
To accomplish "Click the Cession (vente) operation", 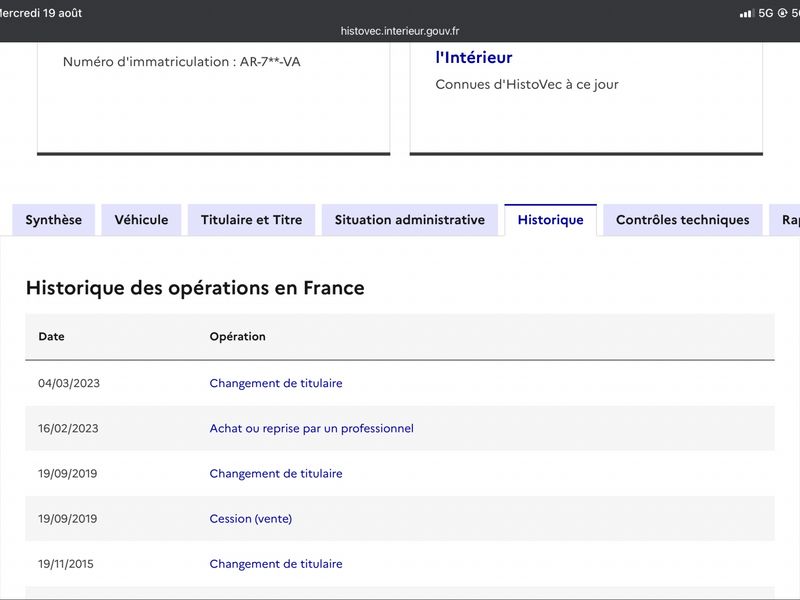I will click(251, 519).
